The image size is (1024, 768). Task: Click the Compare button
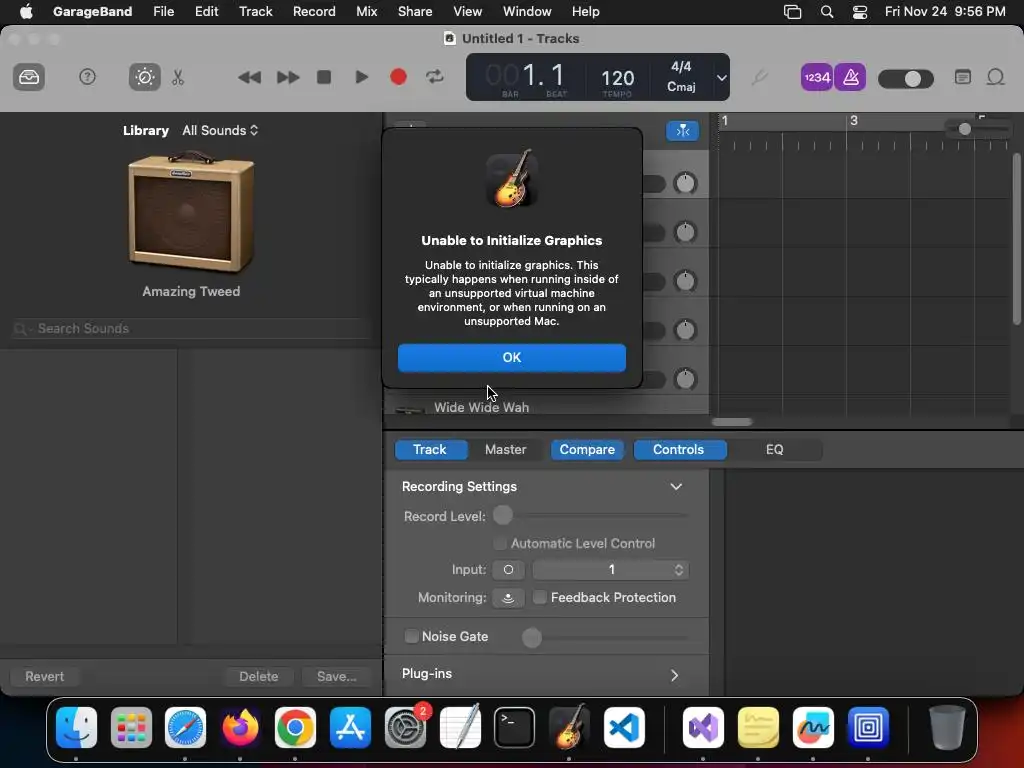click(x=586, y=449)
